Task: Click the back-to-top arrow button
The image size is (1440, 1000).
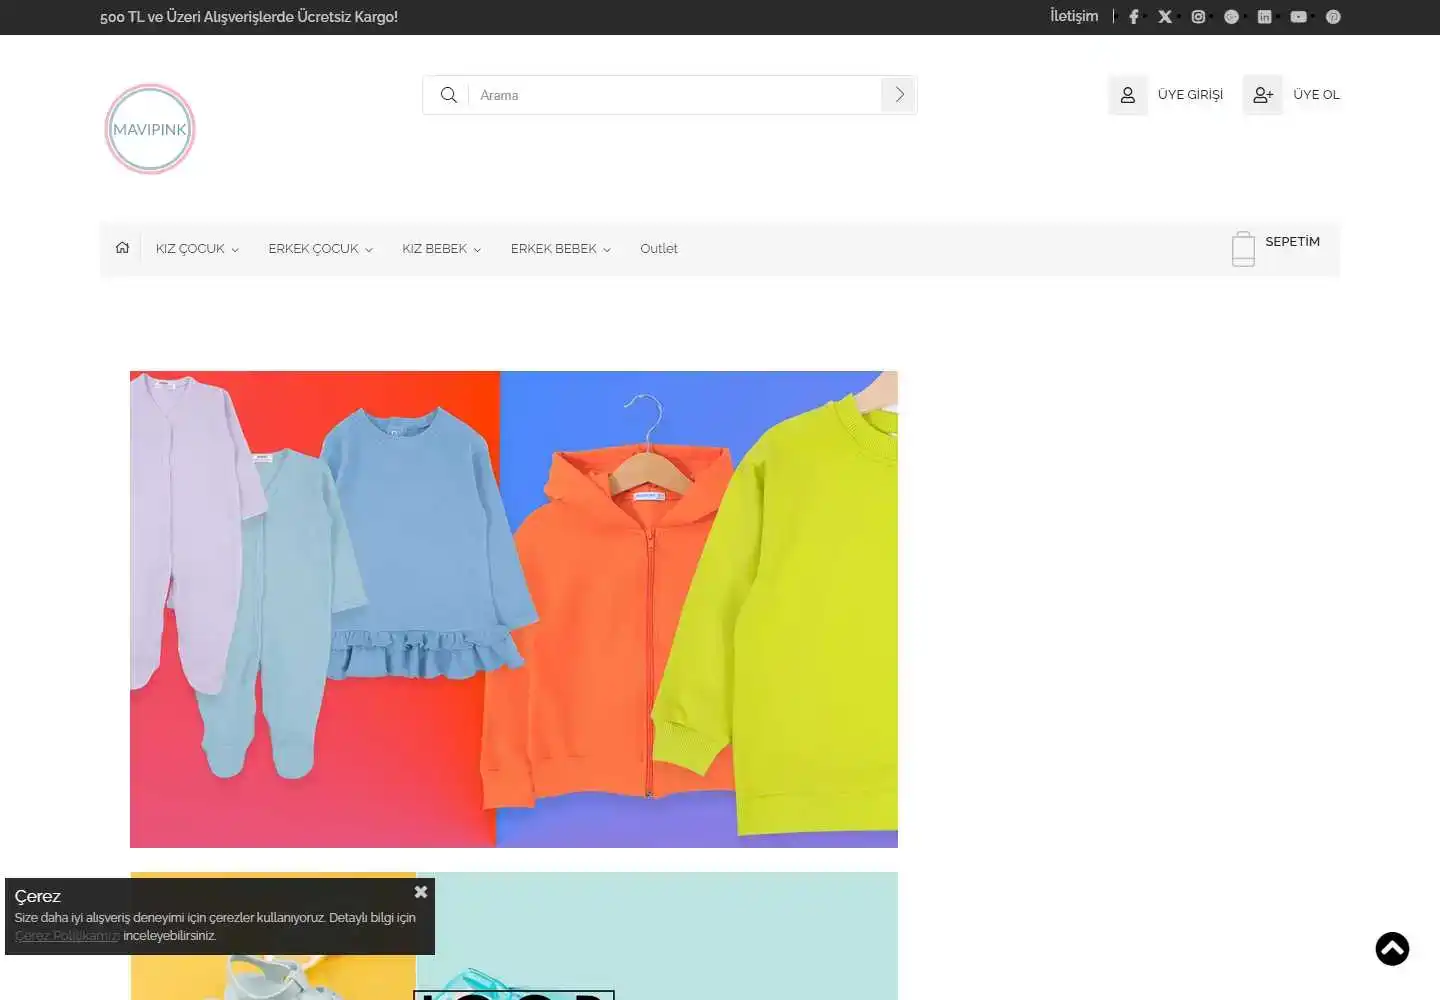Action: click(1392, 949)
